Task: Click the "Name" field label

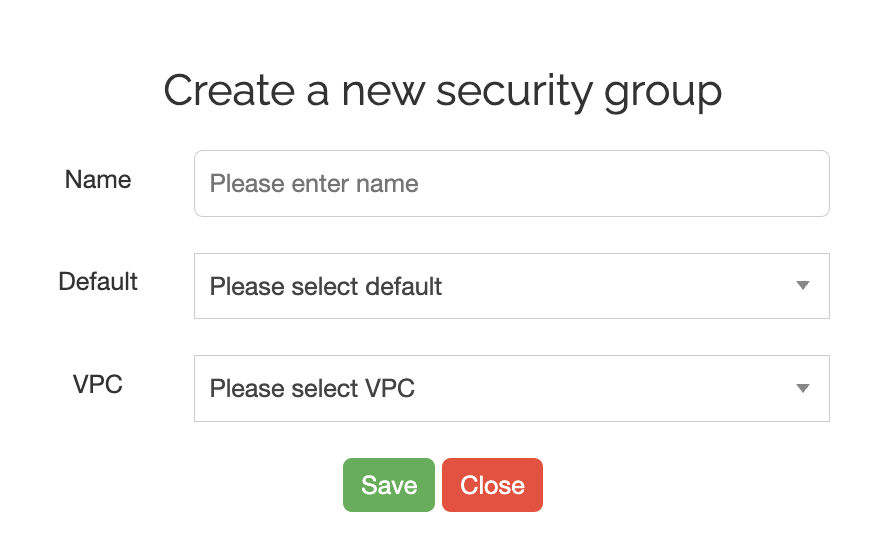Action: 98,180
